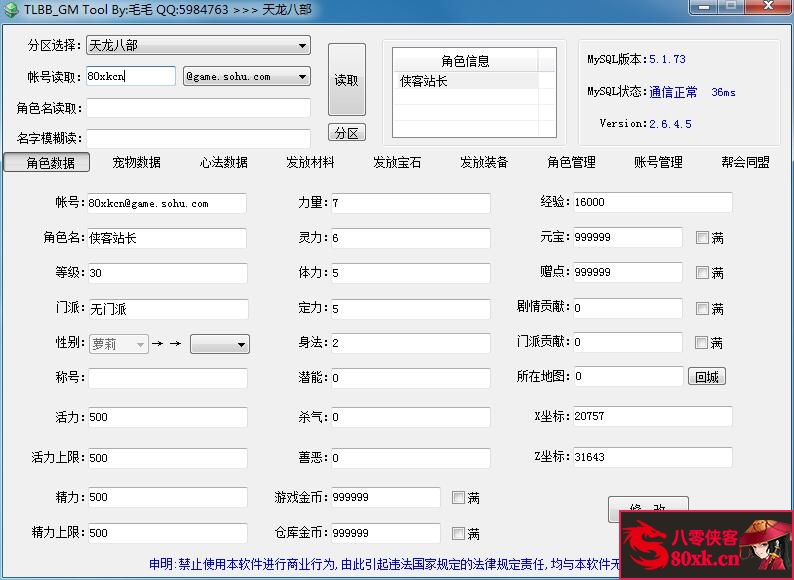Tick the 满 checkbox next to 剧情贡献
The width and height of the screenshot is (794, 580).
pyautogui.click(x=702, y=308)
